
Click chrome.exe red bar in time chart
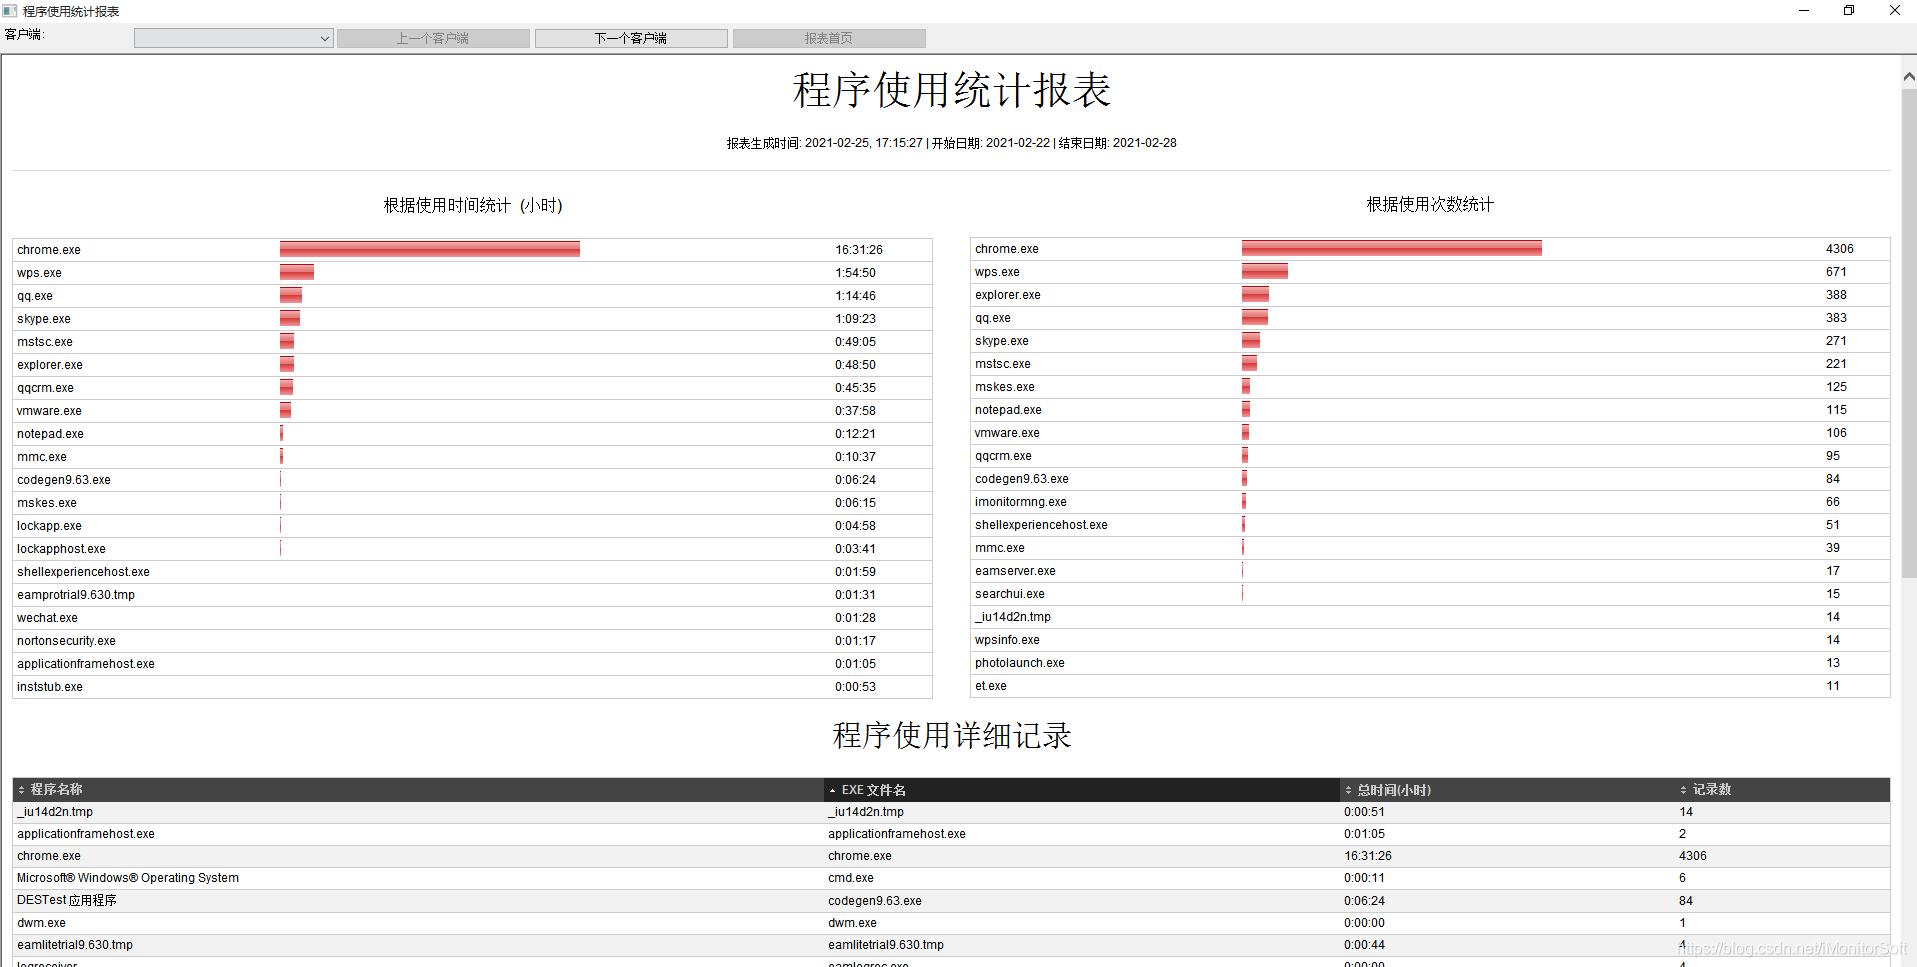430,249
